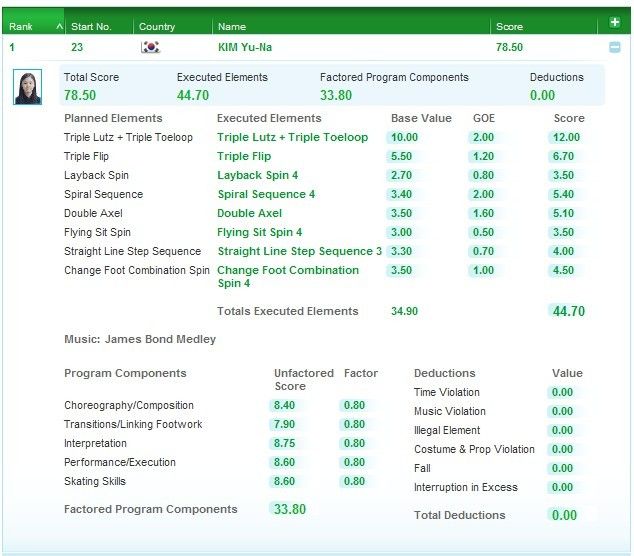Image resolution: width=634 pixels, height=556 pixels.
Task: Click the 8.75 Interpretation score
Action: point(284,444)
